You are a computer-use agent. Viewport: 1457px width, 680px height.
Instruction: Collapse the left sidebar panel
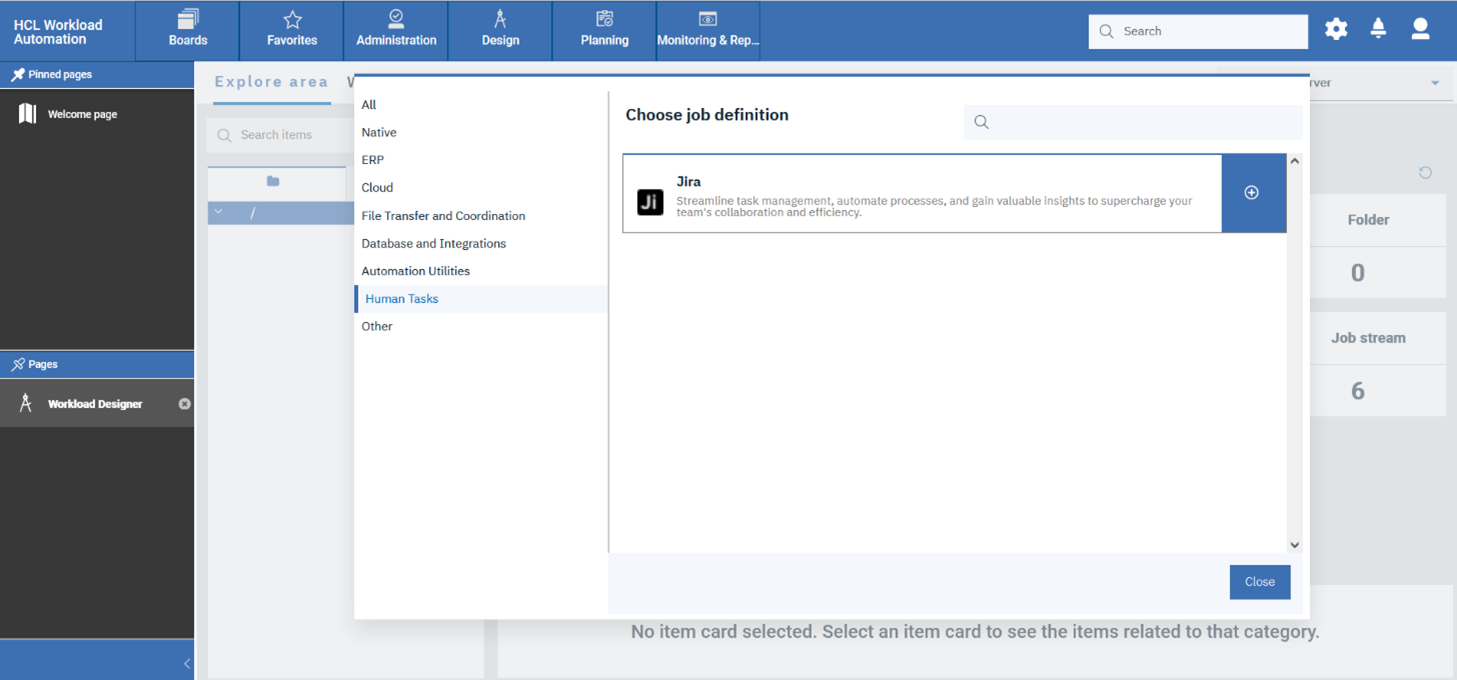(187, 663)
